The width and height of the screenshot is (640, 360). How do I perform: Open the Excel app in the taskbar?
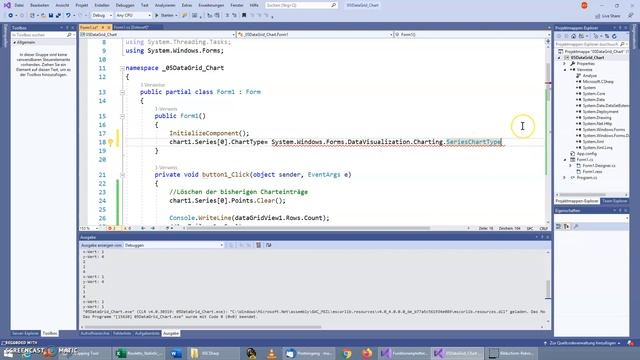click(x=138, y=353)
